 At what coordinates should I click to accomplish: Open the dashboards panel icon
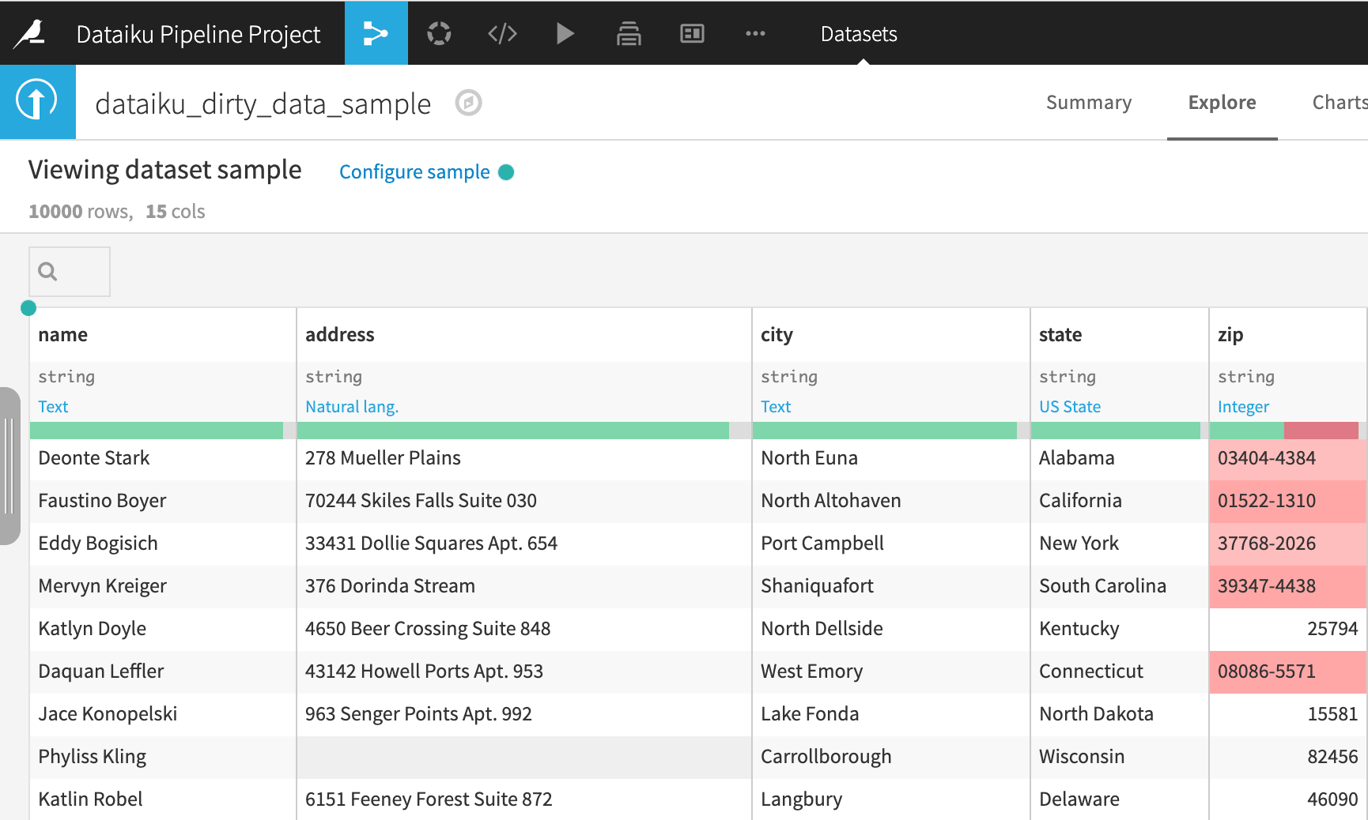click(692, 33)
